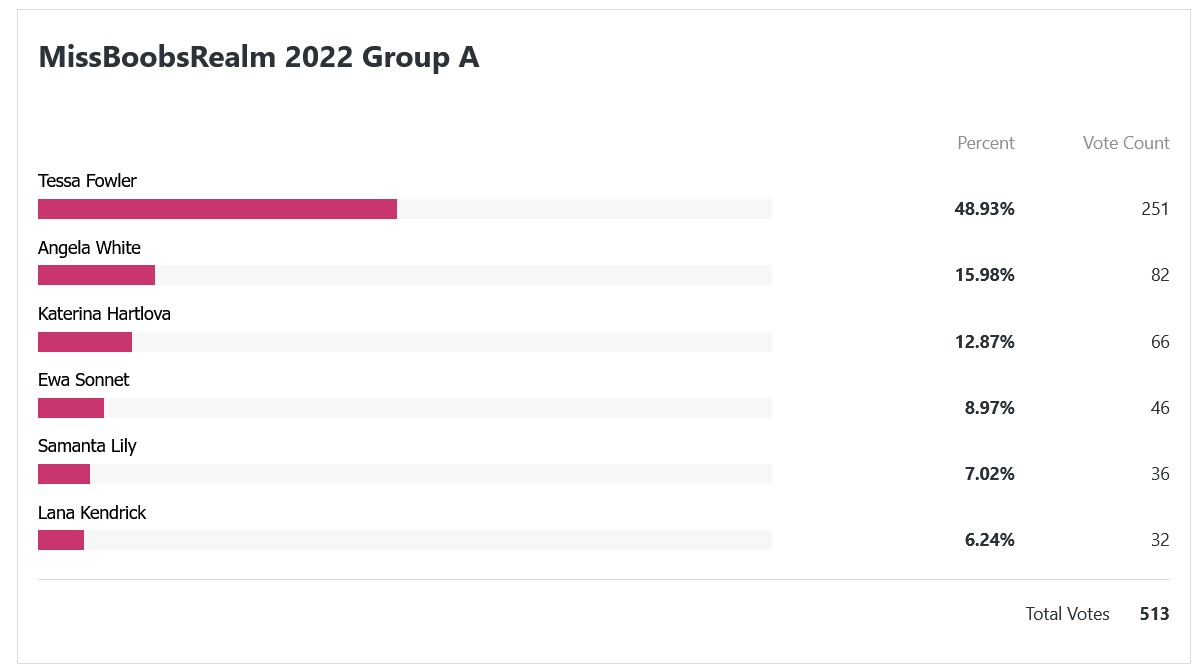
Task: Select the Samanta Lily option label
Action: click(87, 446)
